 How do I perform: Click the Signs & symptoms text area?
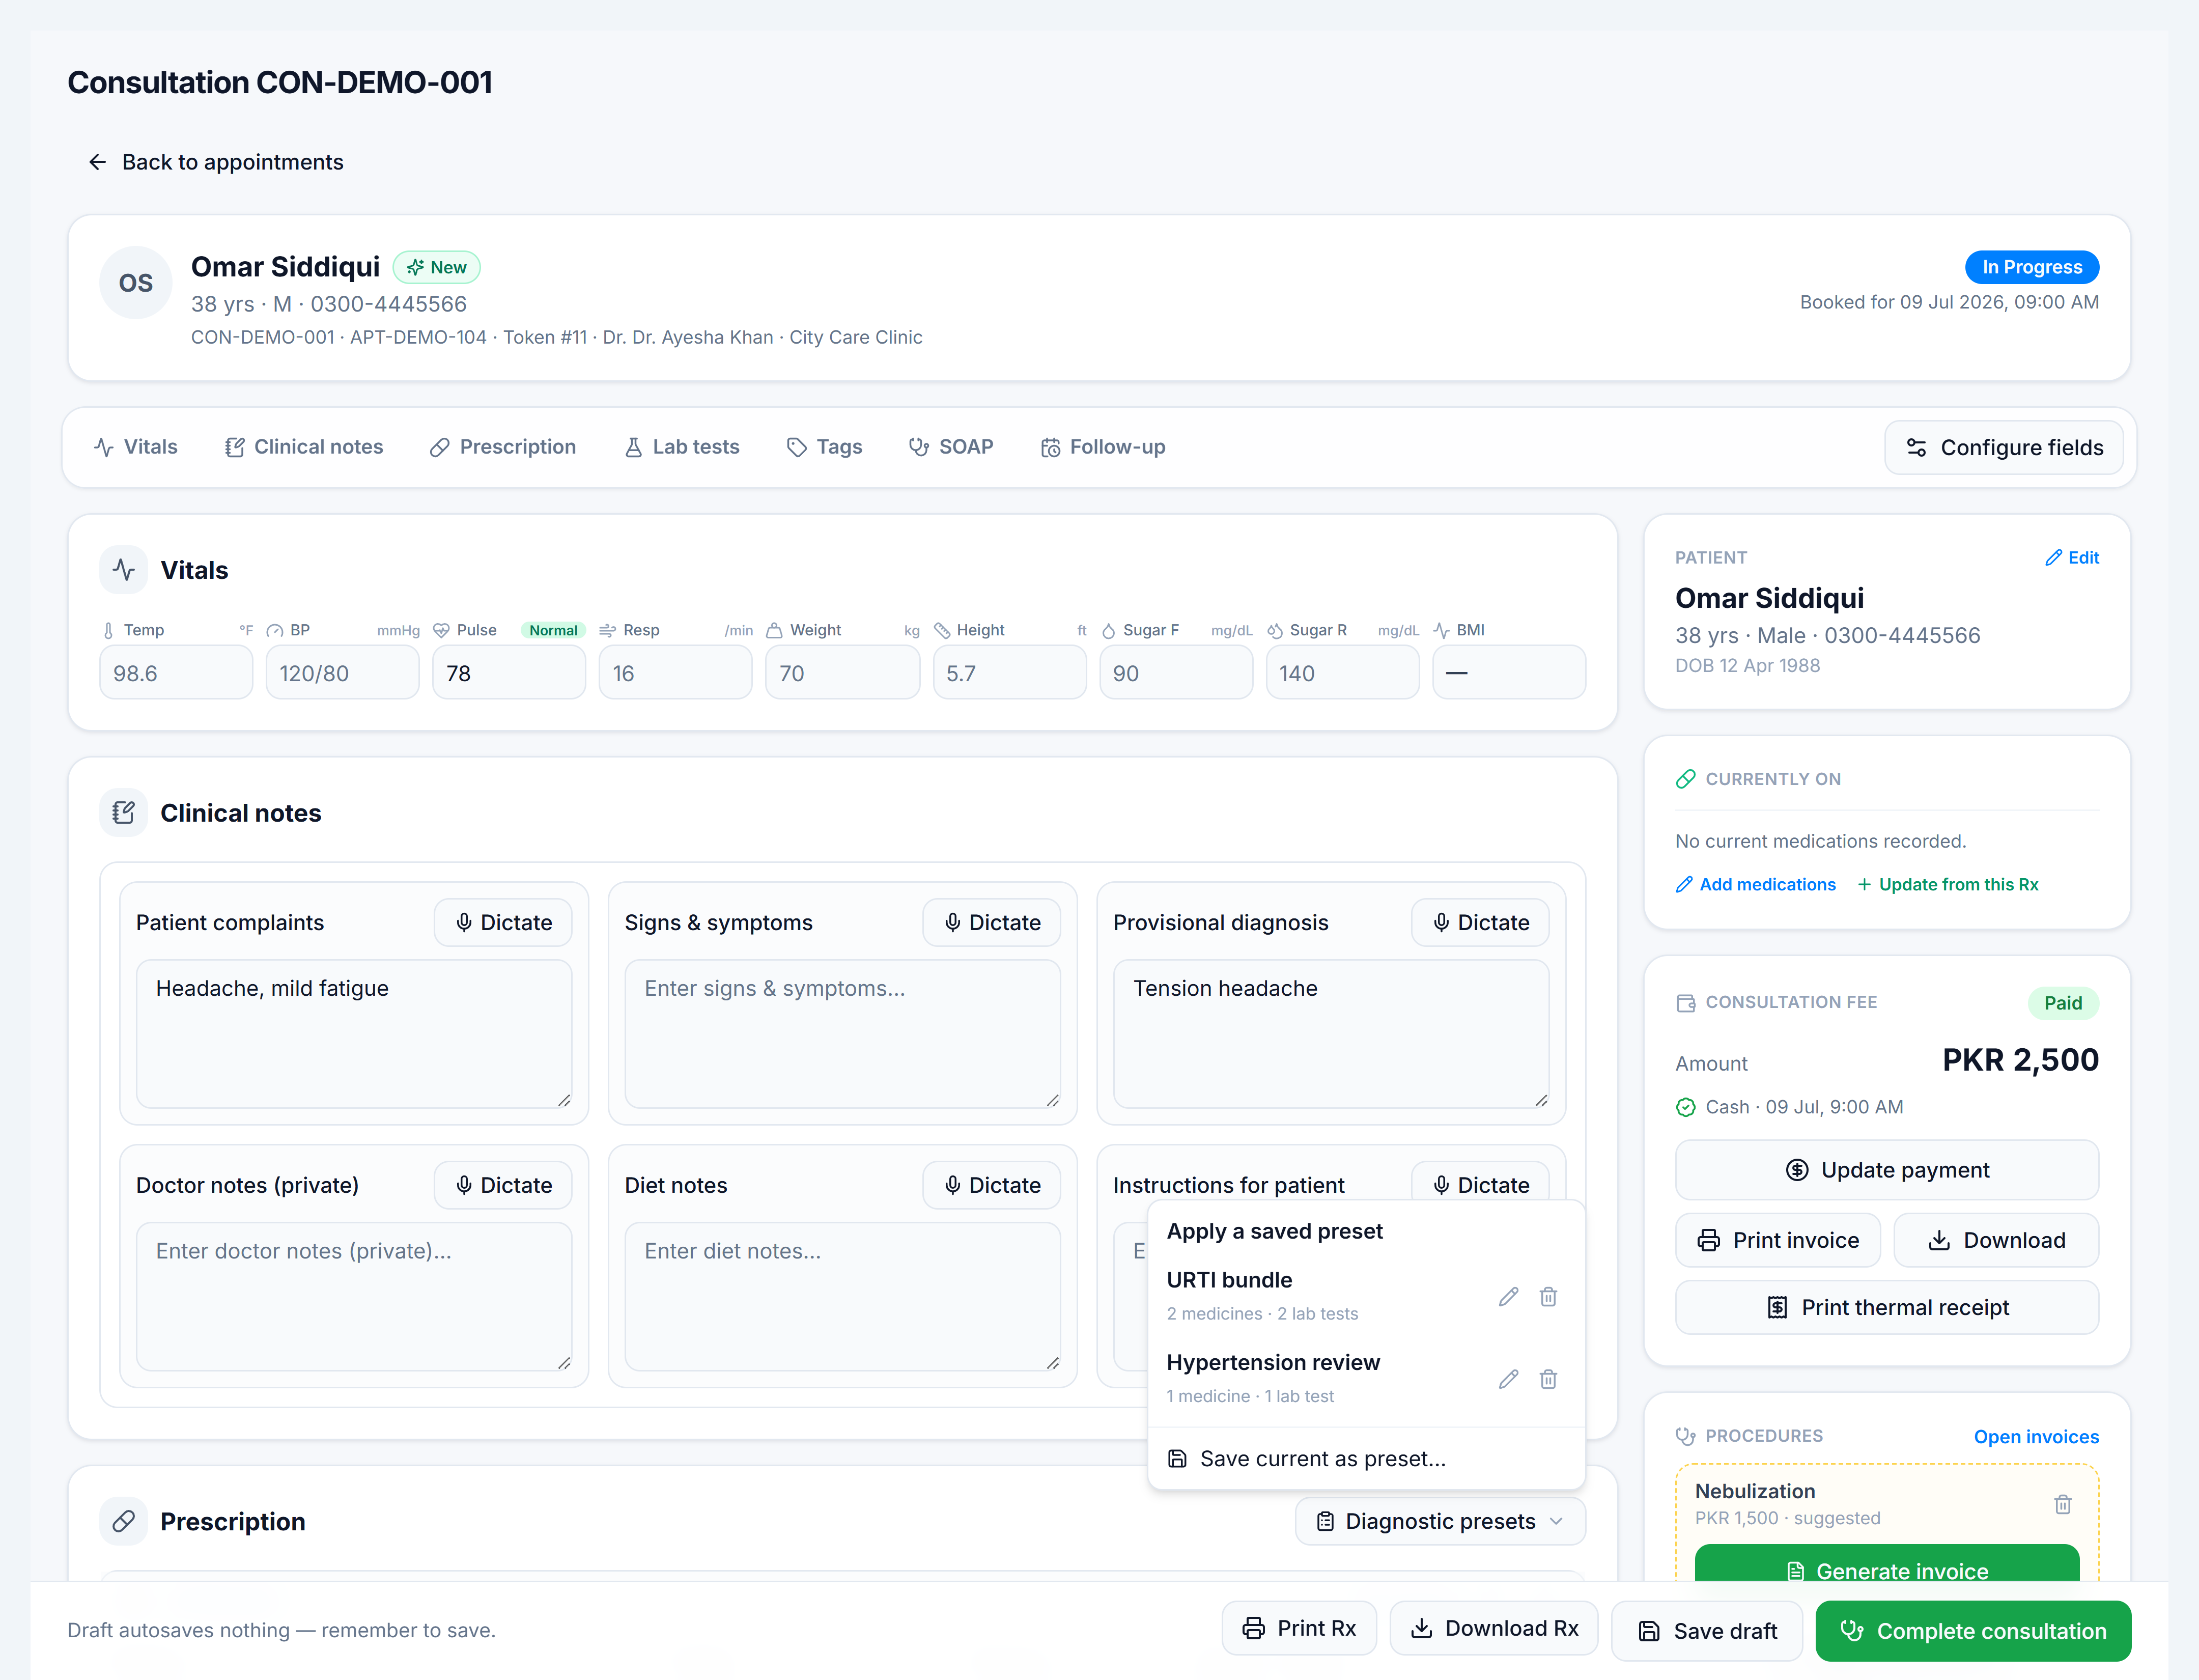tap(843, 1034)
